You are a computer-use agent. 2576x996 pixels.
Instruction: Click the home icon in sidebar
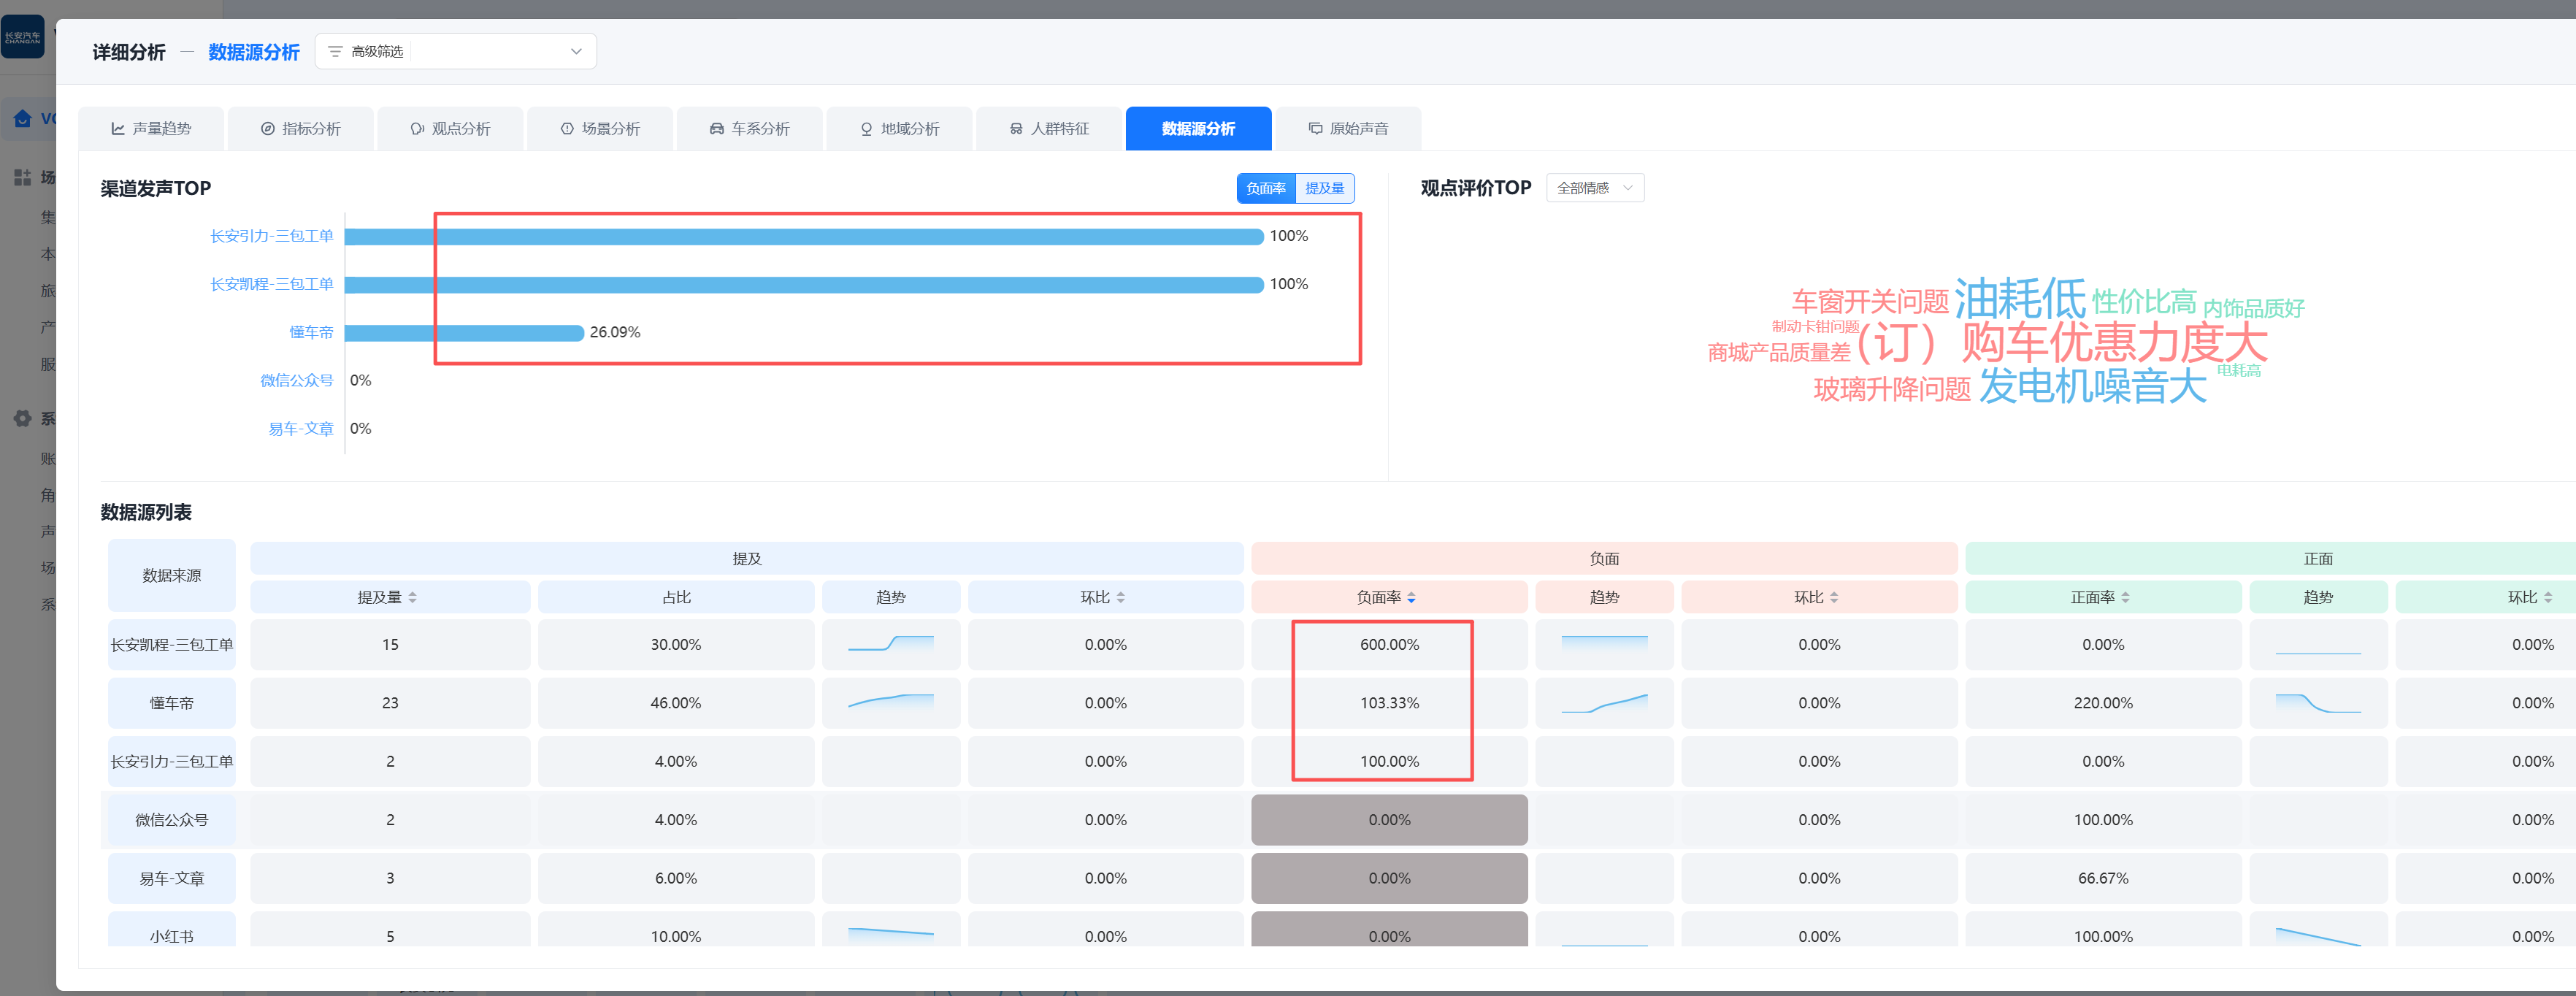[x=23, y=119]
